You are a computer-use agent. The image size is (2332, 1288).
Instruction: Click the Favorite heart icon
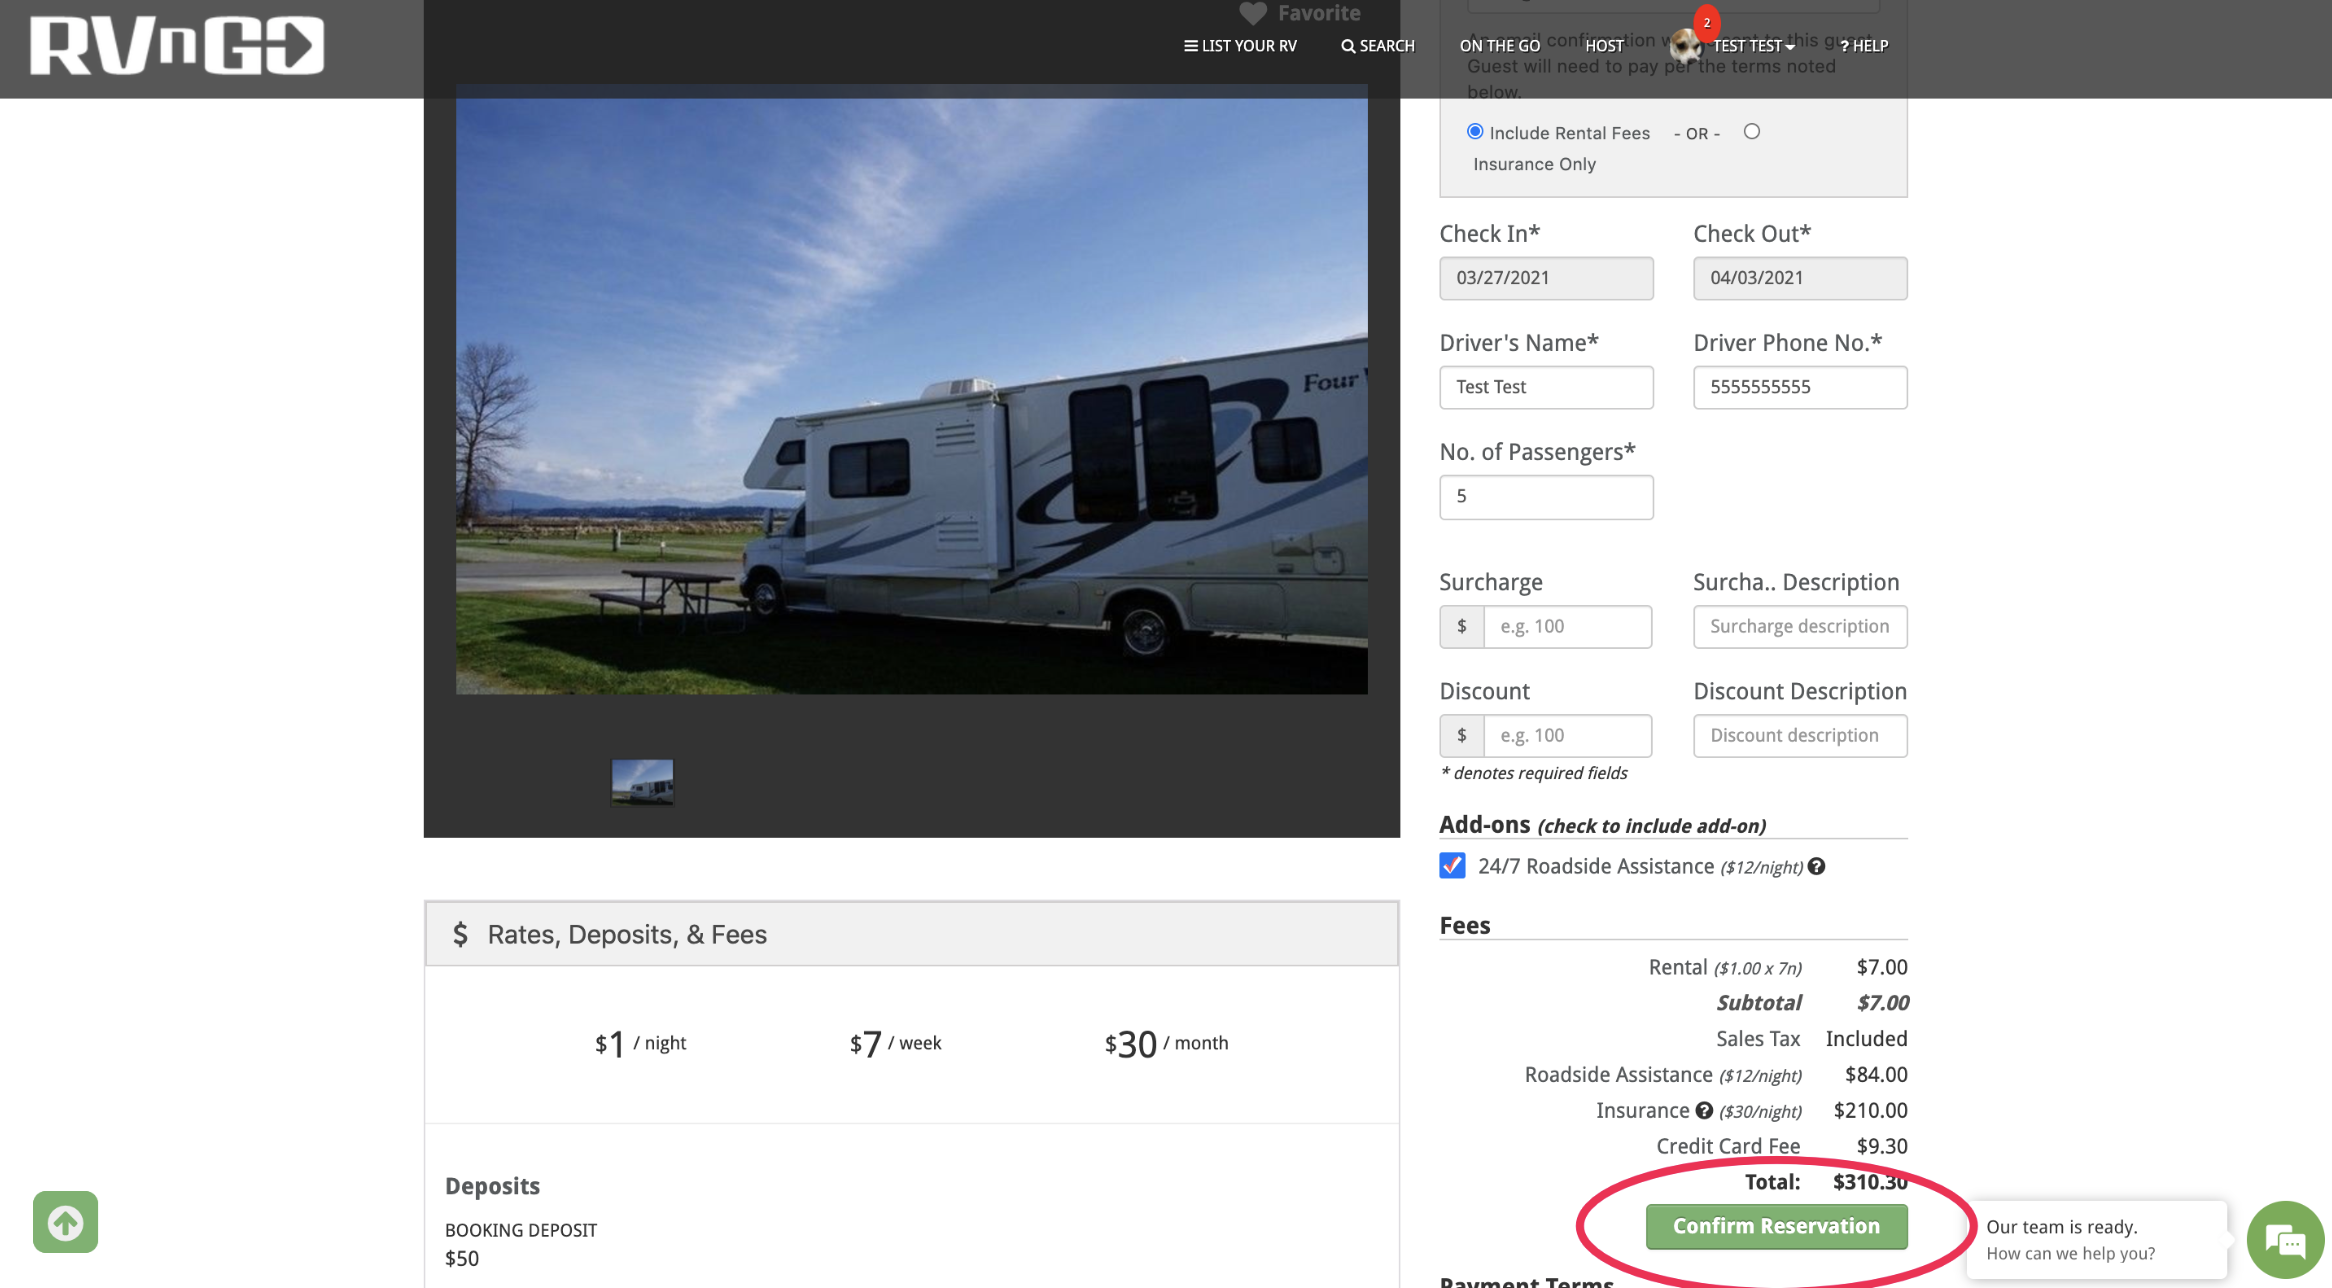pyautogui.click(x=1253, y=13)
